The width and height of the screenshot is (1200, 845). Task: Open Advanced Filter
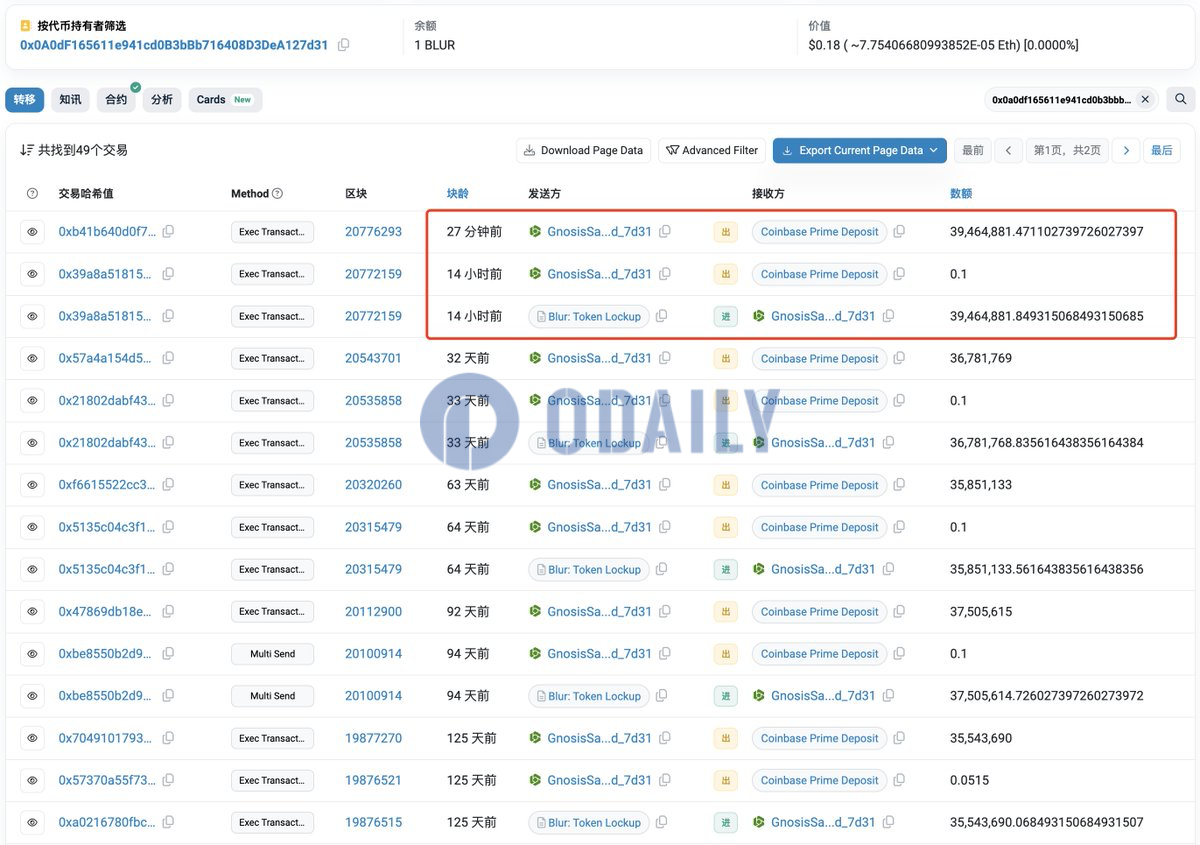click(712, 150)
